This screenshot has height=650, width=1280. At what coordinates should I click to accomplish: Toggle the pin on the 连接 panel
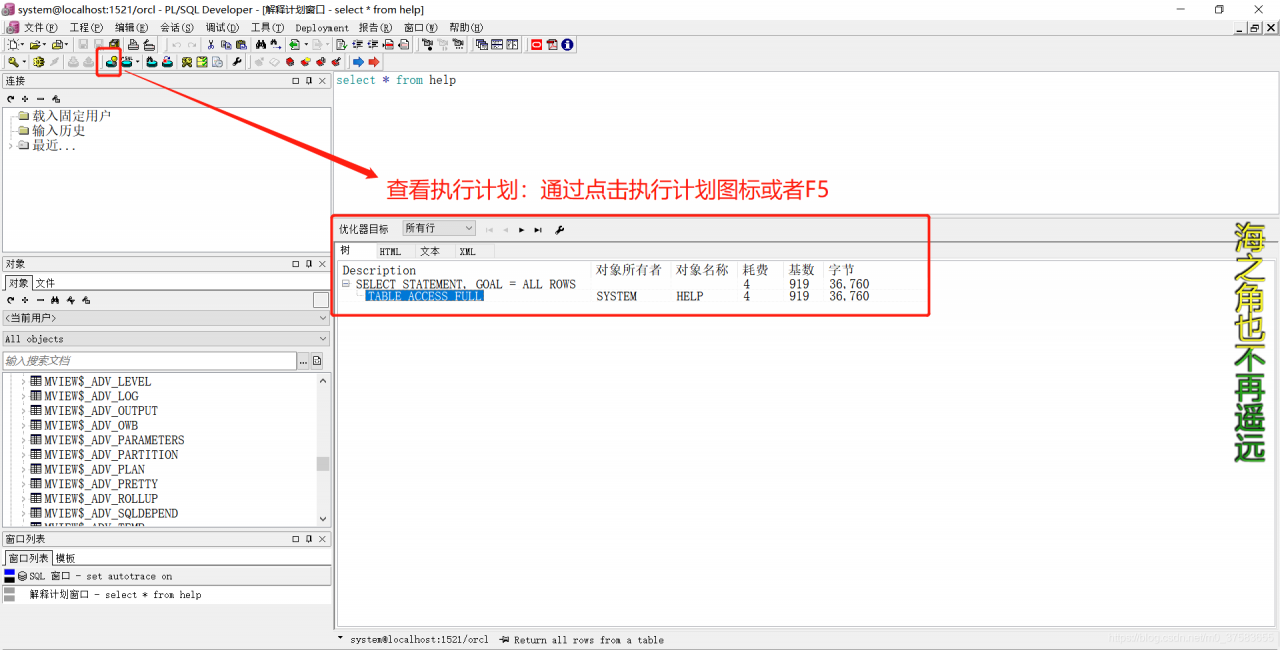tap(309, 81)
